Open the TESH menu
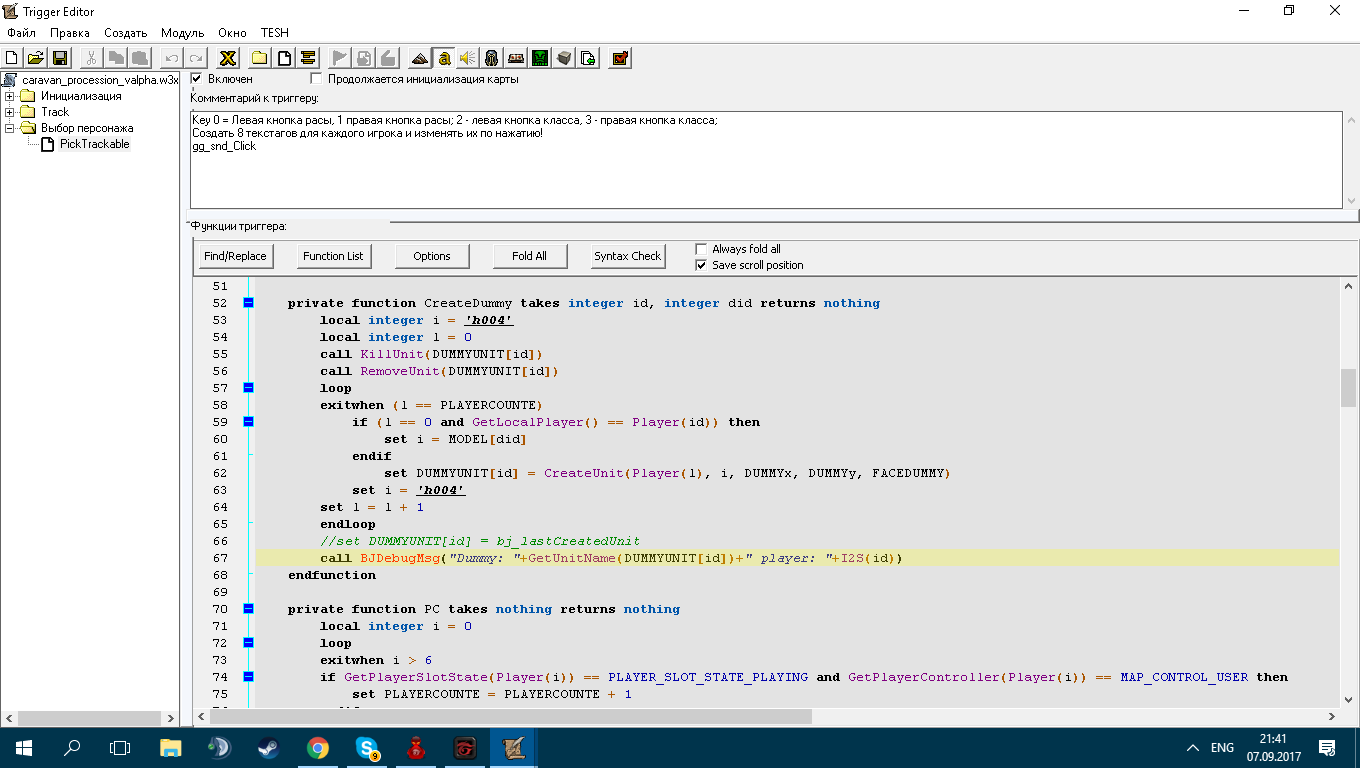Screen dimensions: 1360x768 (x=274, y=33)
